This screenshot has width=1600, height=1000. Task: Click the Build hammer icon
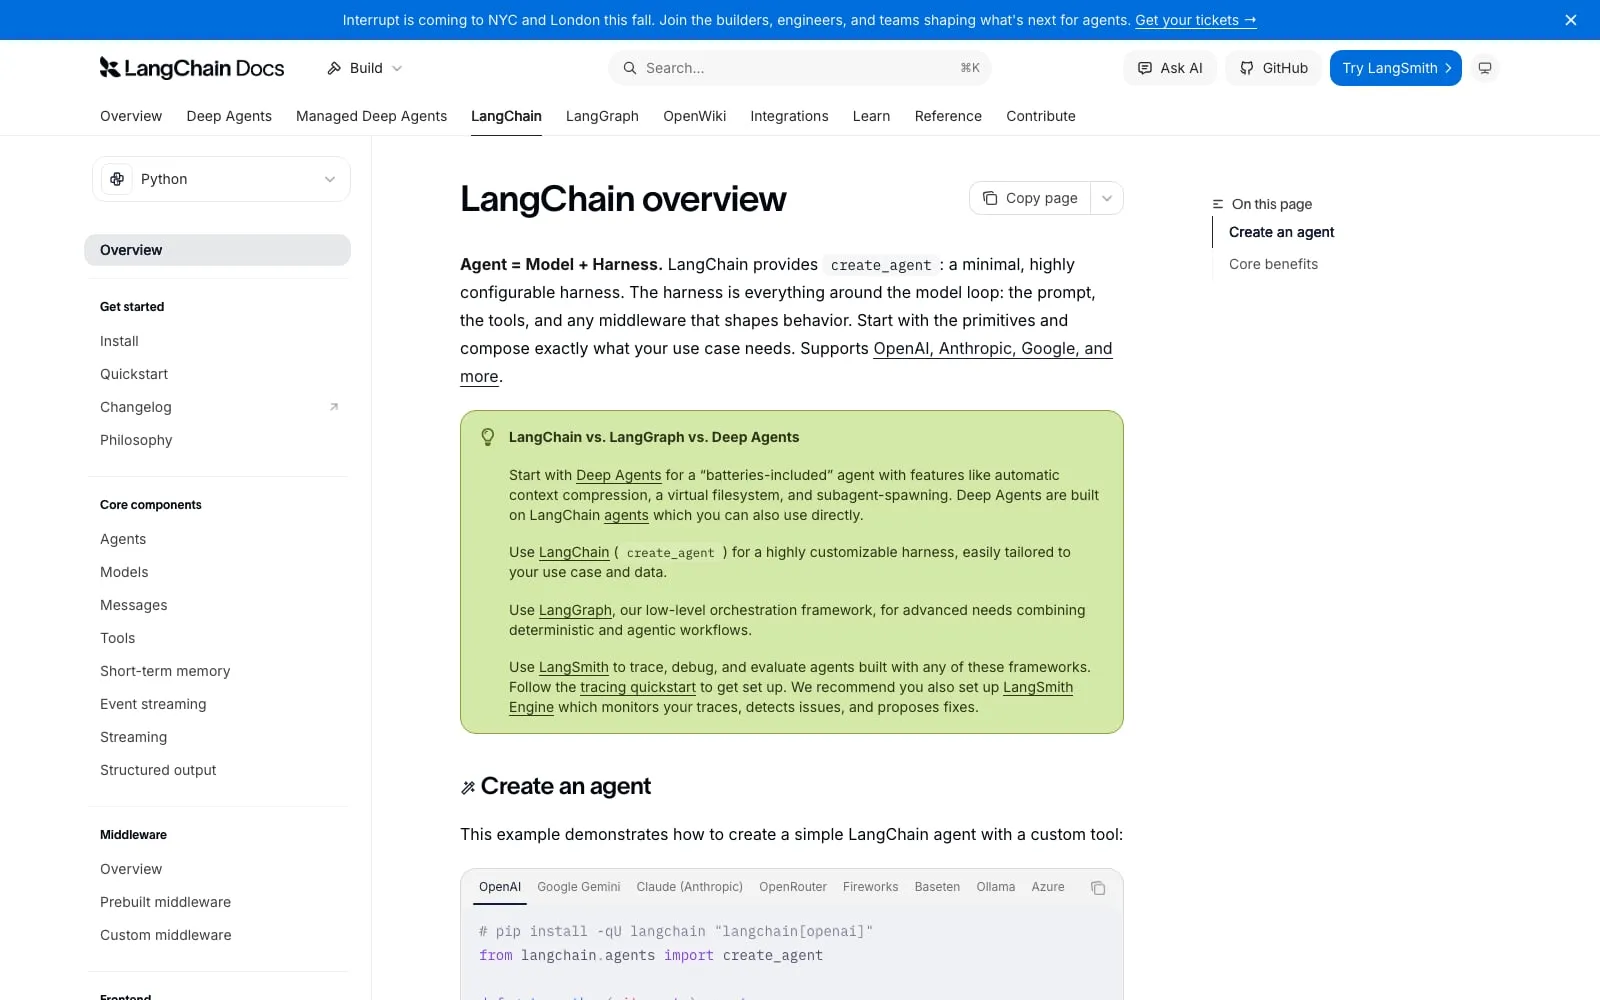(334, 68)
